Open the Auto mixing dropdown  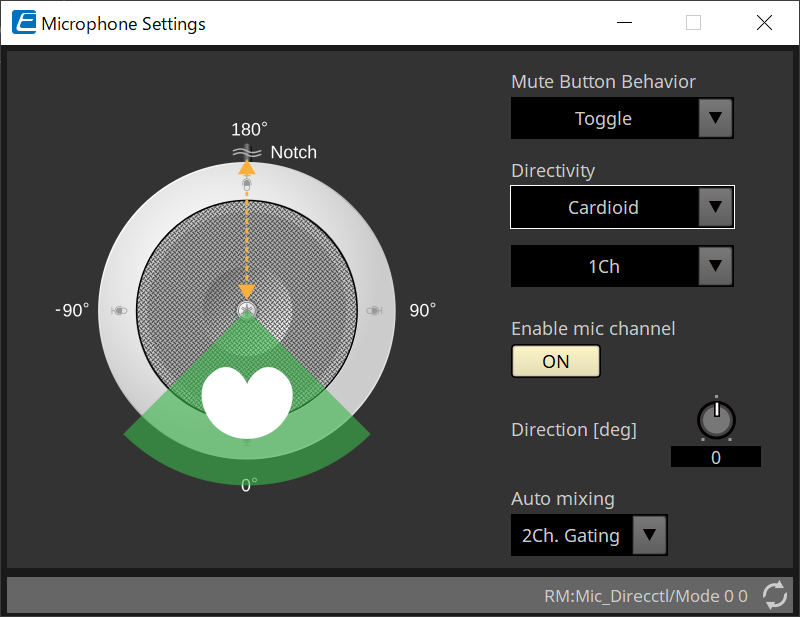click(x=588, y=535)
